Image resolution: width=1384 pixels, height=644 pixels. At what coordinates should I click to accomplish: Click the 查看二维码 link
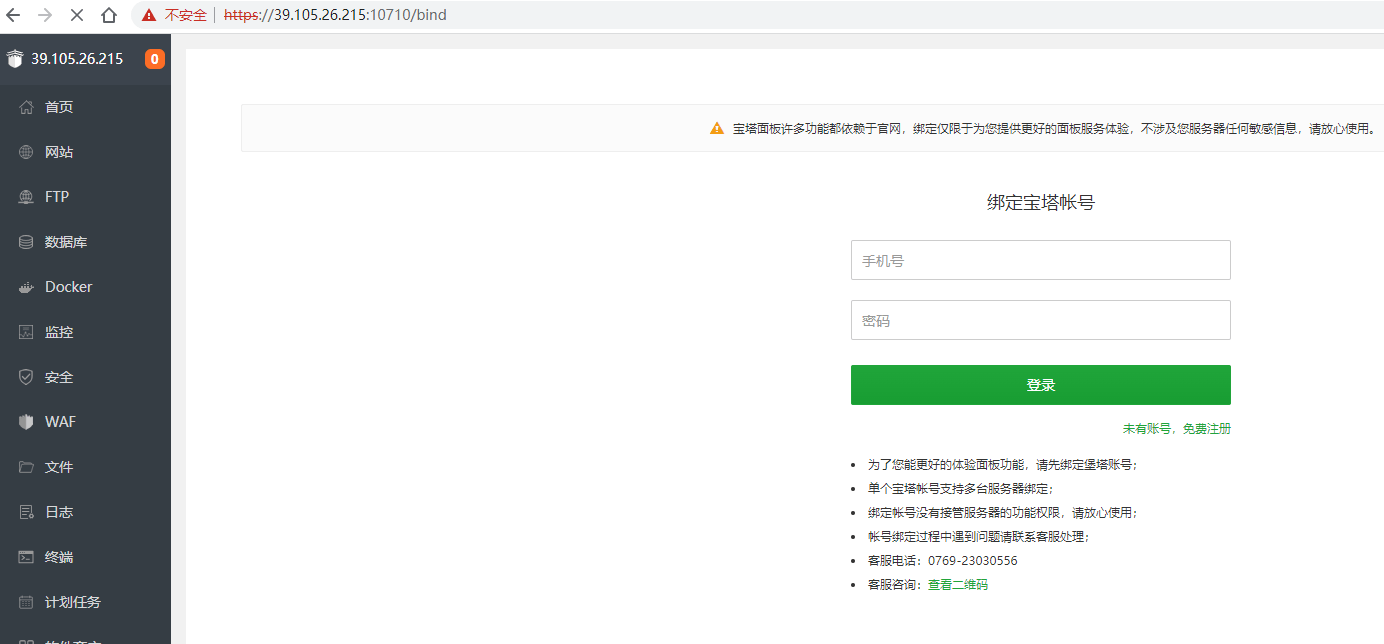[x=958, y=585]
